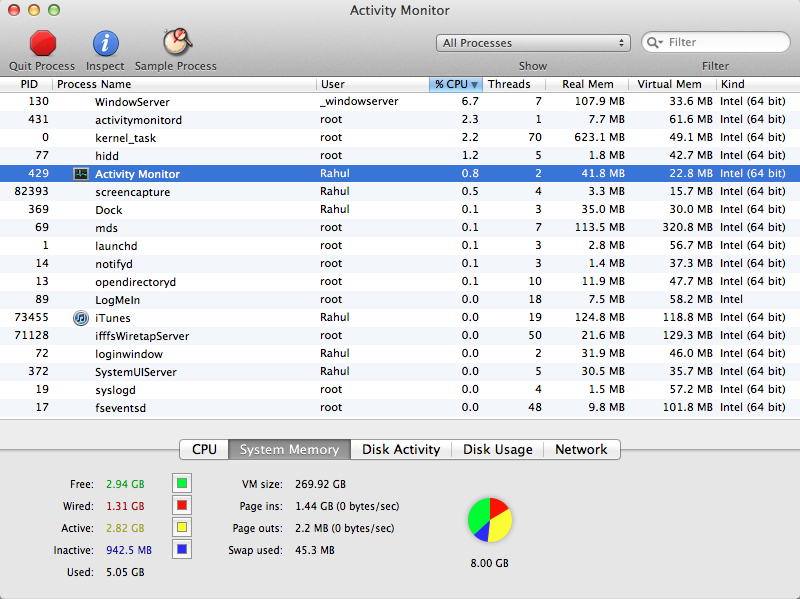
Task: Click the Activity Monitor process name
Action: (137, 174)
